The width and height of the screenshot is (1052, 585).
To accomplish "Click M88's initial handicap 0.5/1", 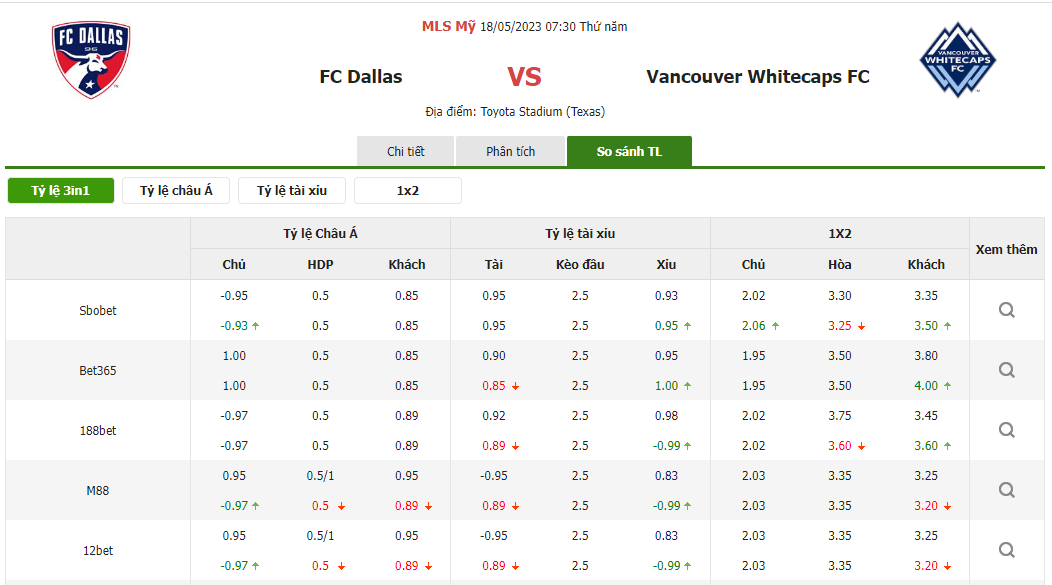I will click(320, 476).
